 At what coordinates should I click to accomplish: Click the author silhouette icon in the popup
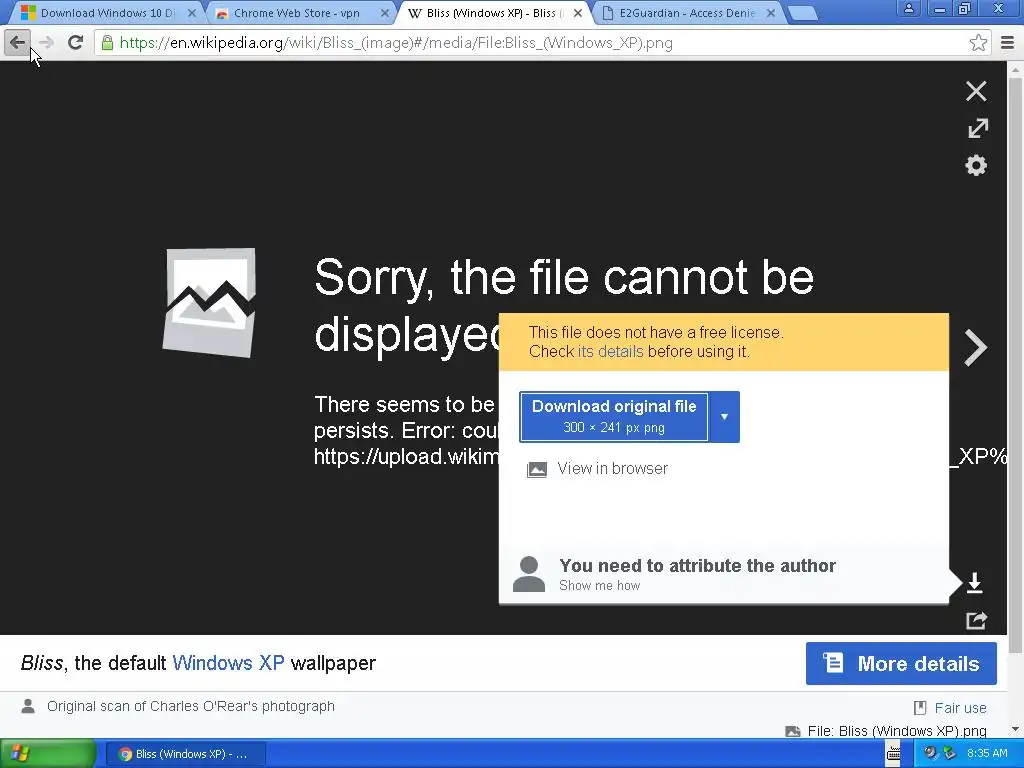click(528, 574)
